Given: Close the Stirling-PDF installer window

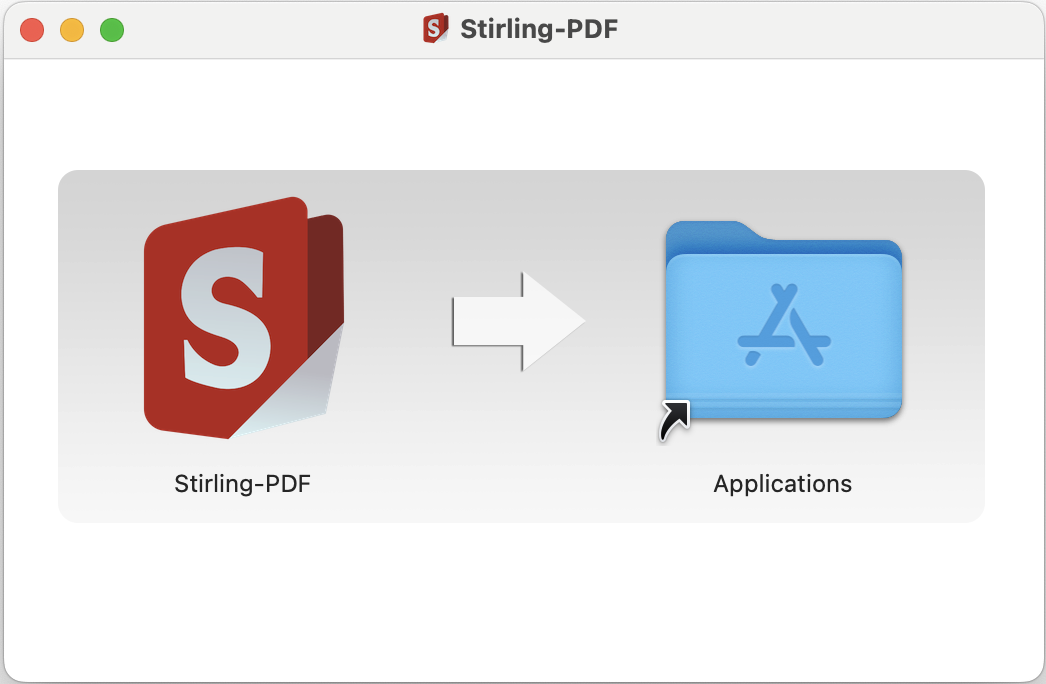Looking at the screenshot, I should 32,30.
